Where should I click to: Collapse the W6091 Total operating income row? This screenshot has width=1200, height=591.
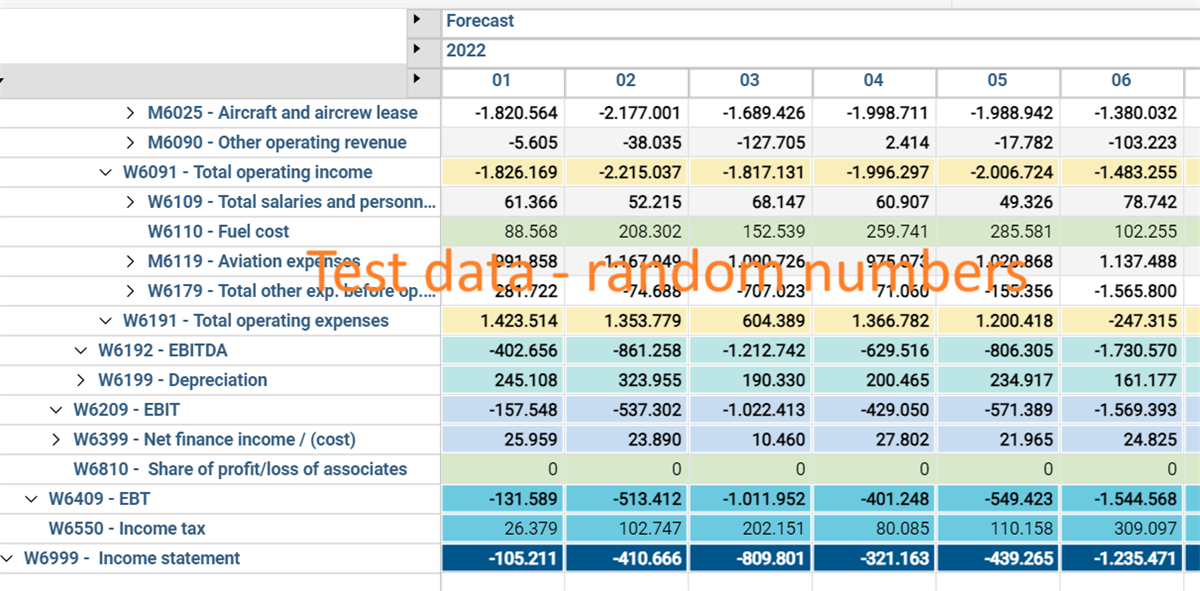(106, 172)
